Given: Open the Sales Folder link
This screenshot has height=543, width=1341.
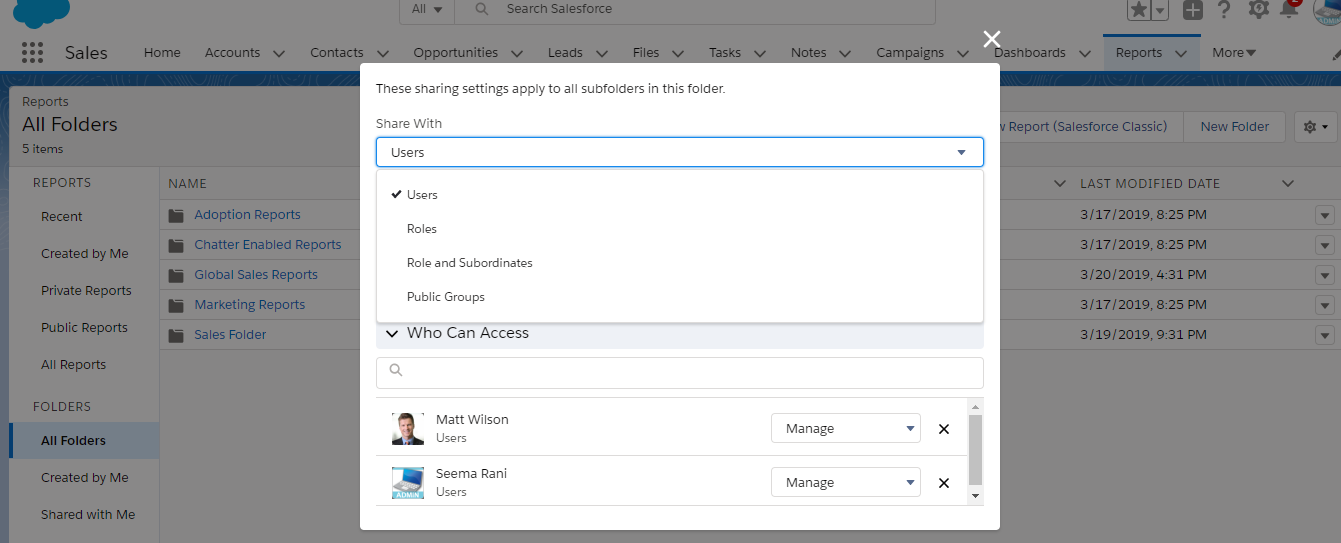Looking at the screenshot, I should tap(230, 335).
